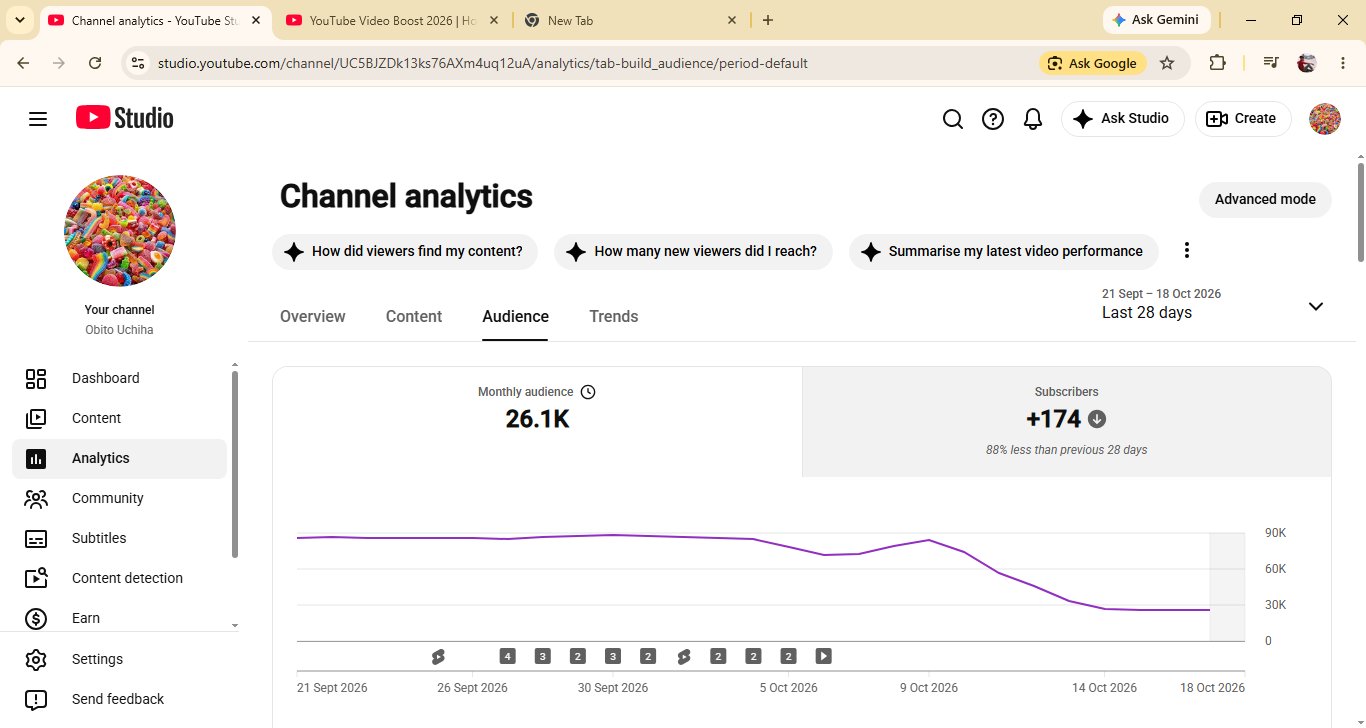Switch to the Overview tab
The image size is (1366, 728).
click(313, 317)
